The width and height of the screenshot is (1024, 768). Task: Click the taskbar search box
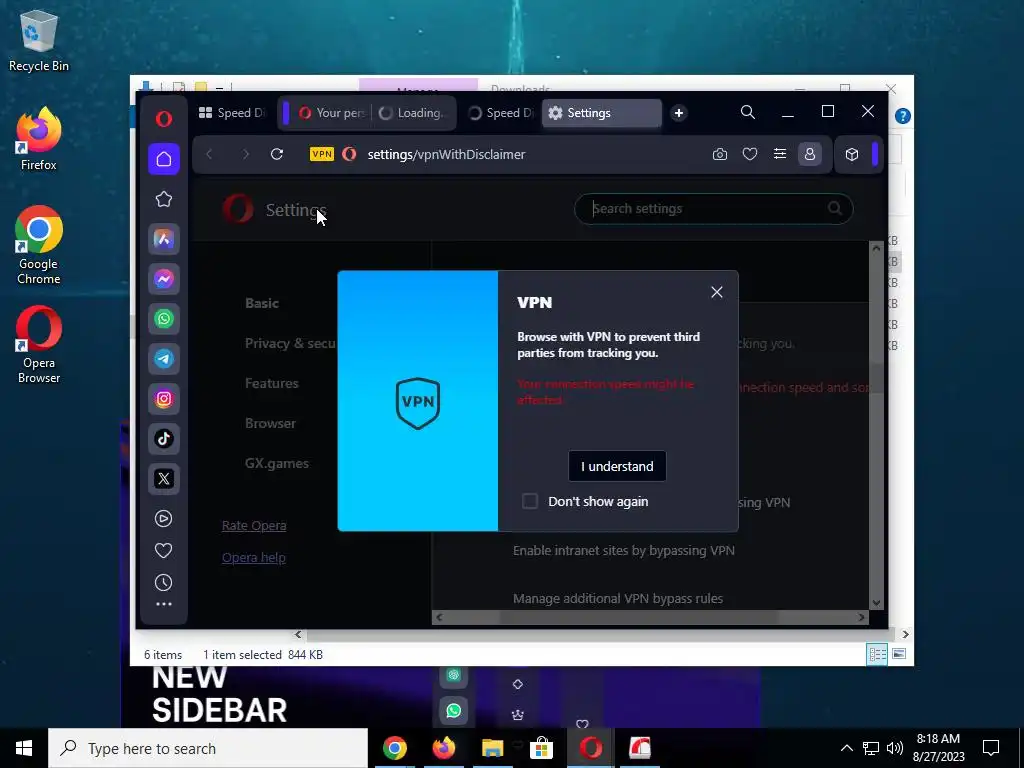pos(208,748)
